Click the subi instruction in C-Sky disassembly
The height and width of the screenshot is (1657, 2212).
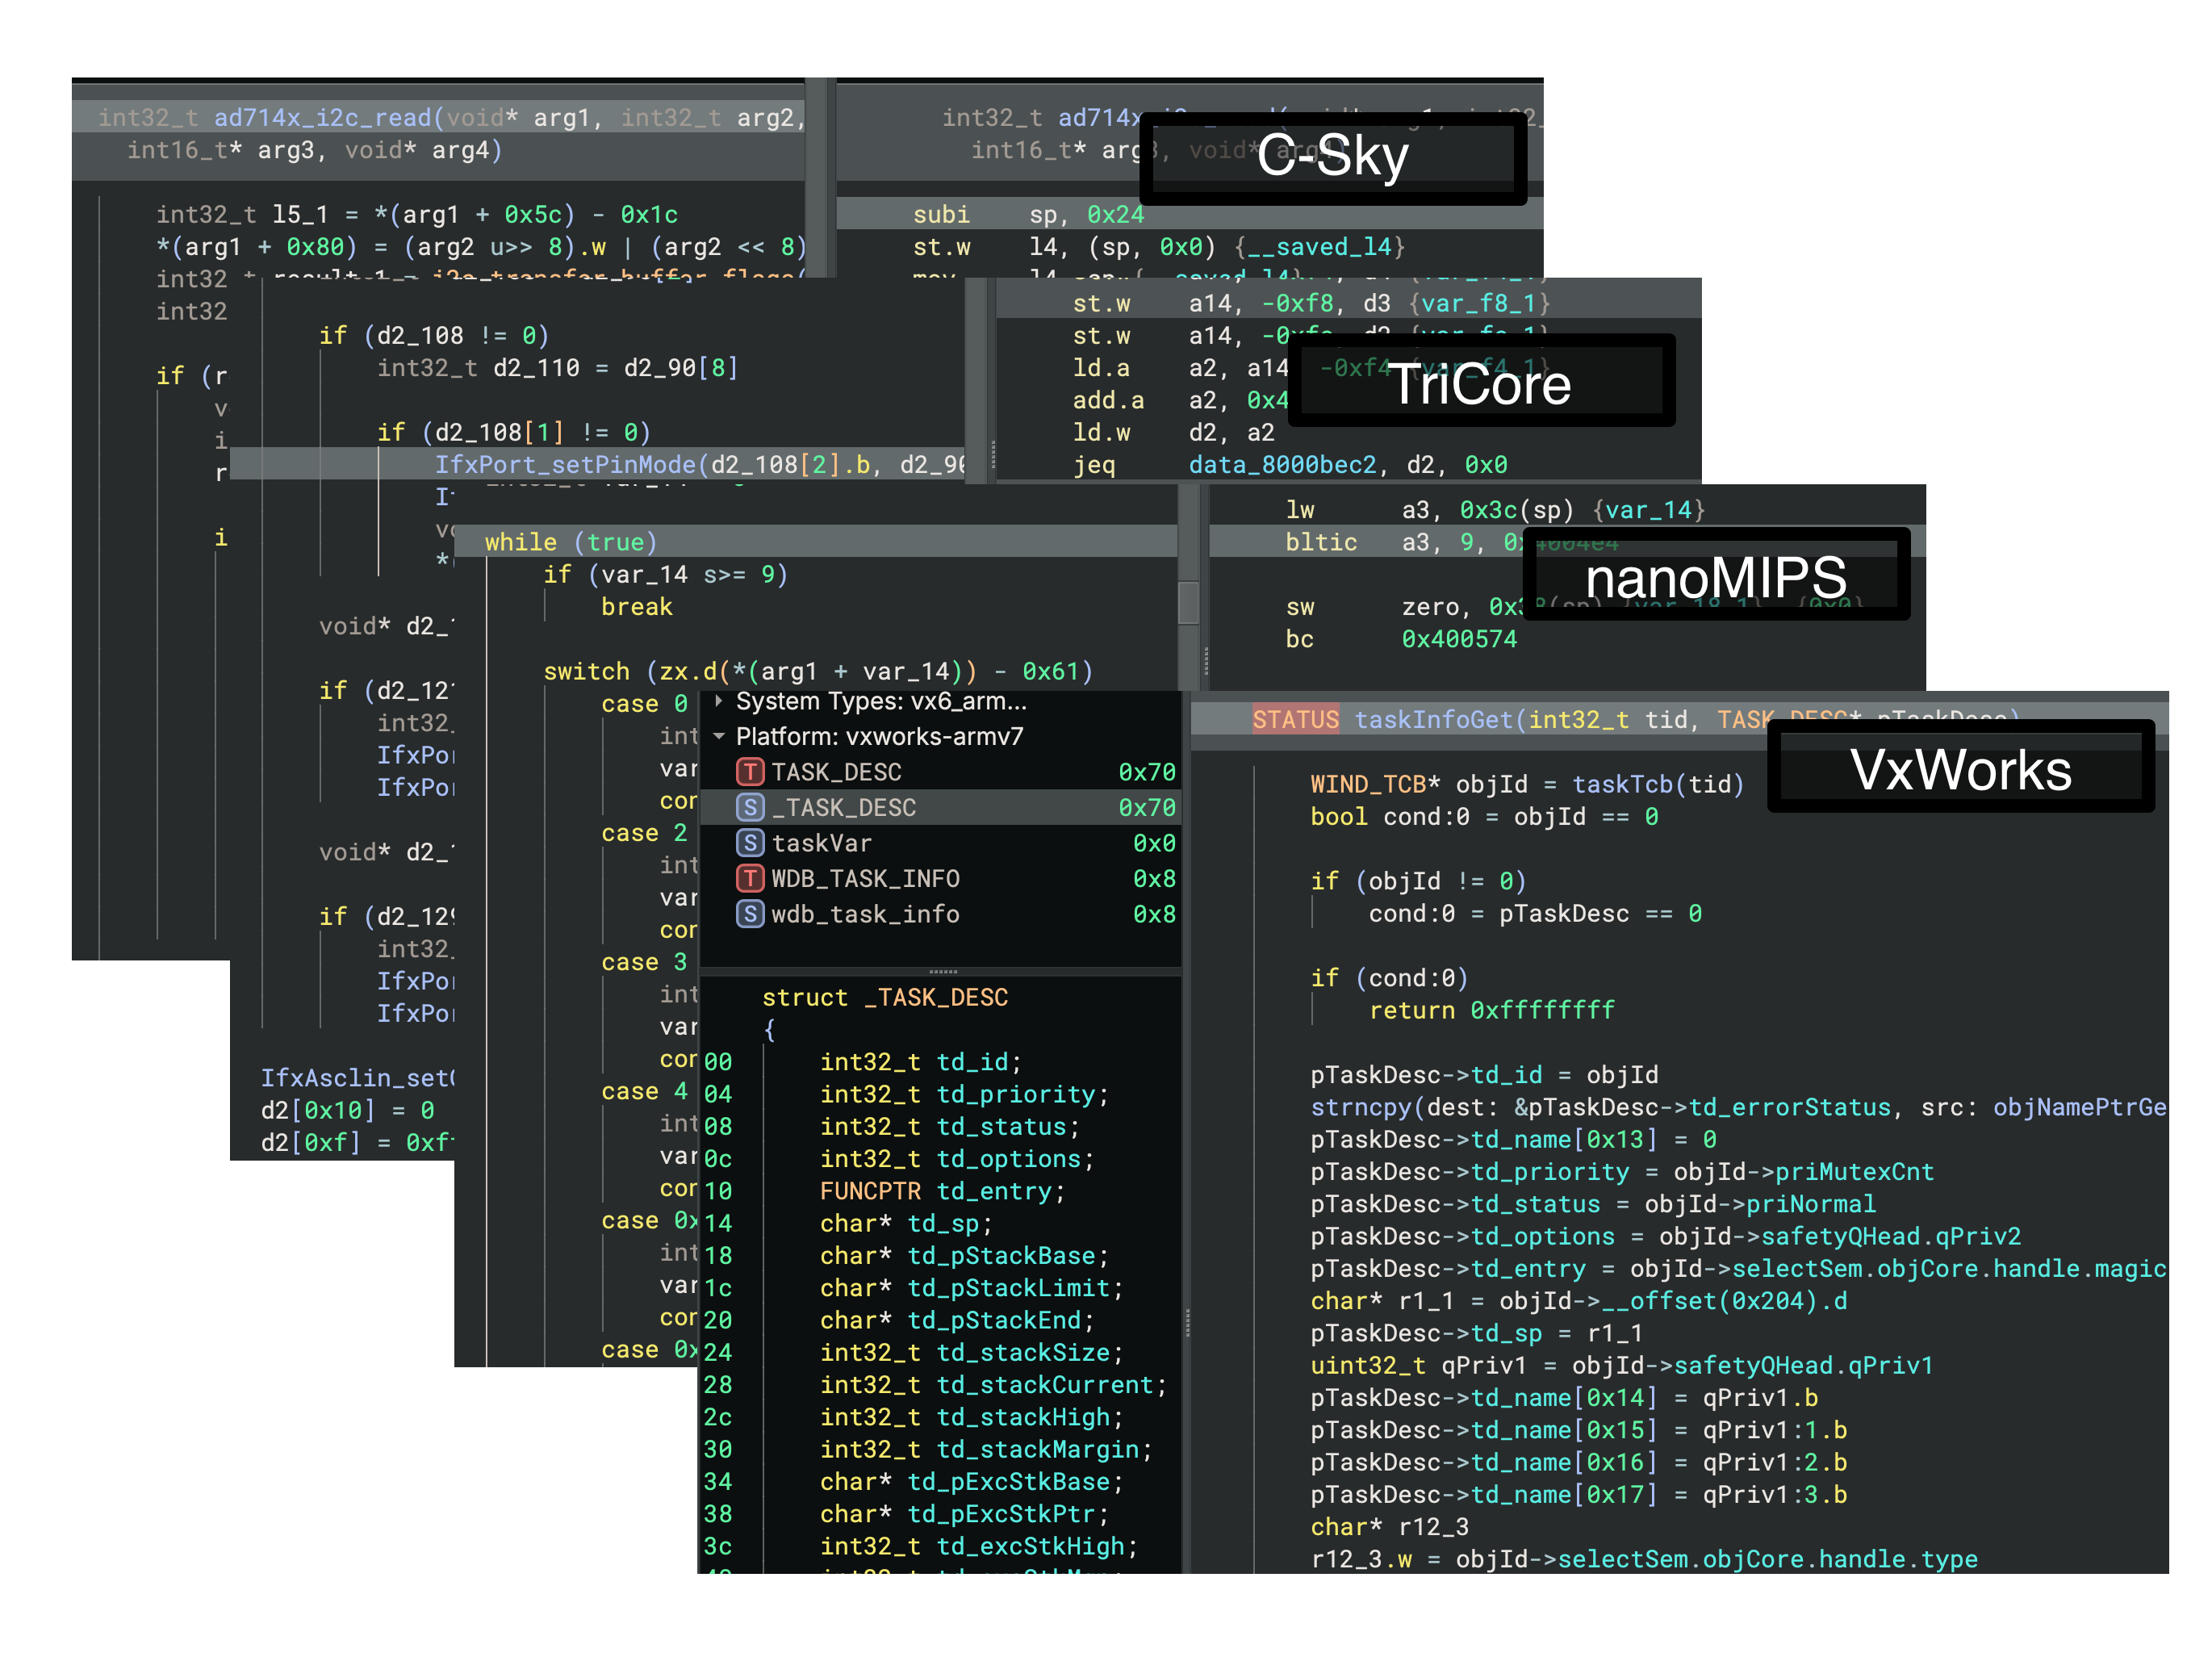click(x=941, y=215)
